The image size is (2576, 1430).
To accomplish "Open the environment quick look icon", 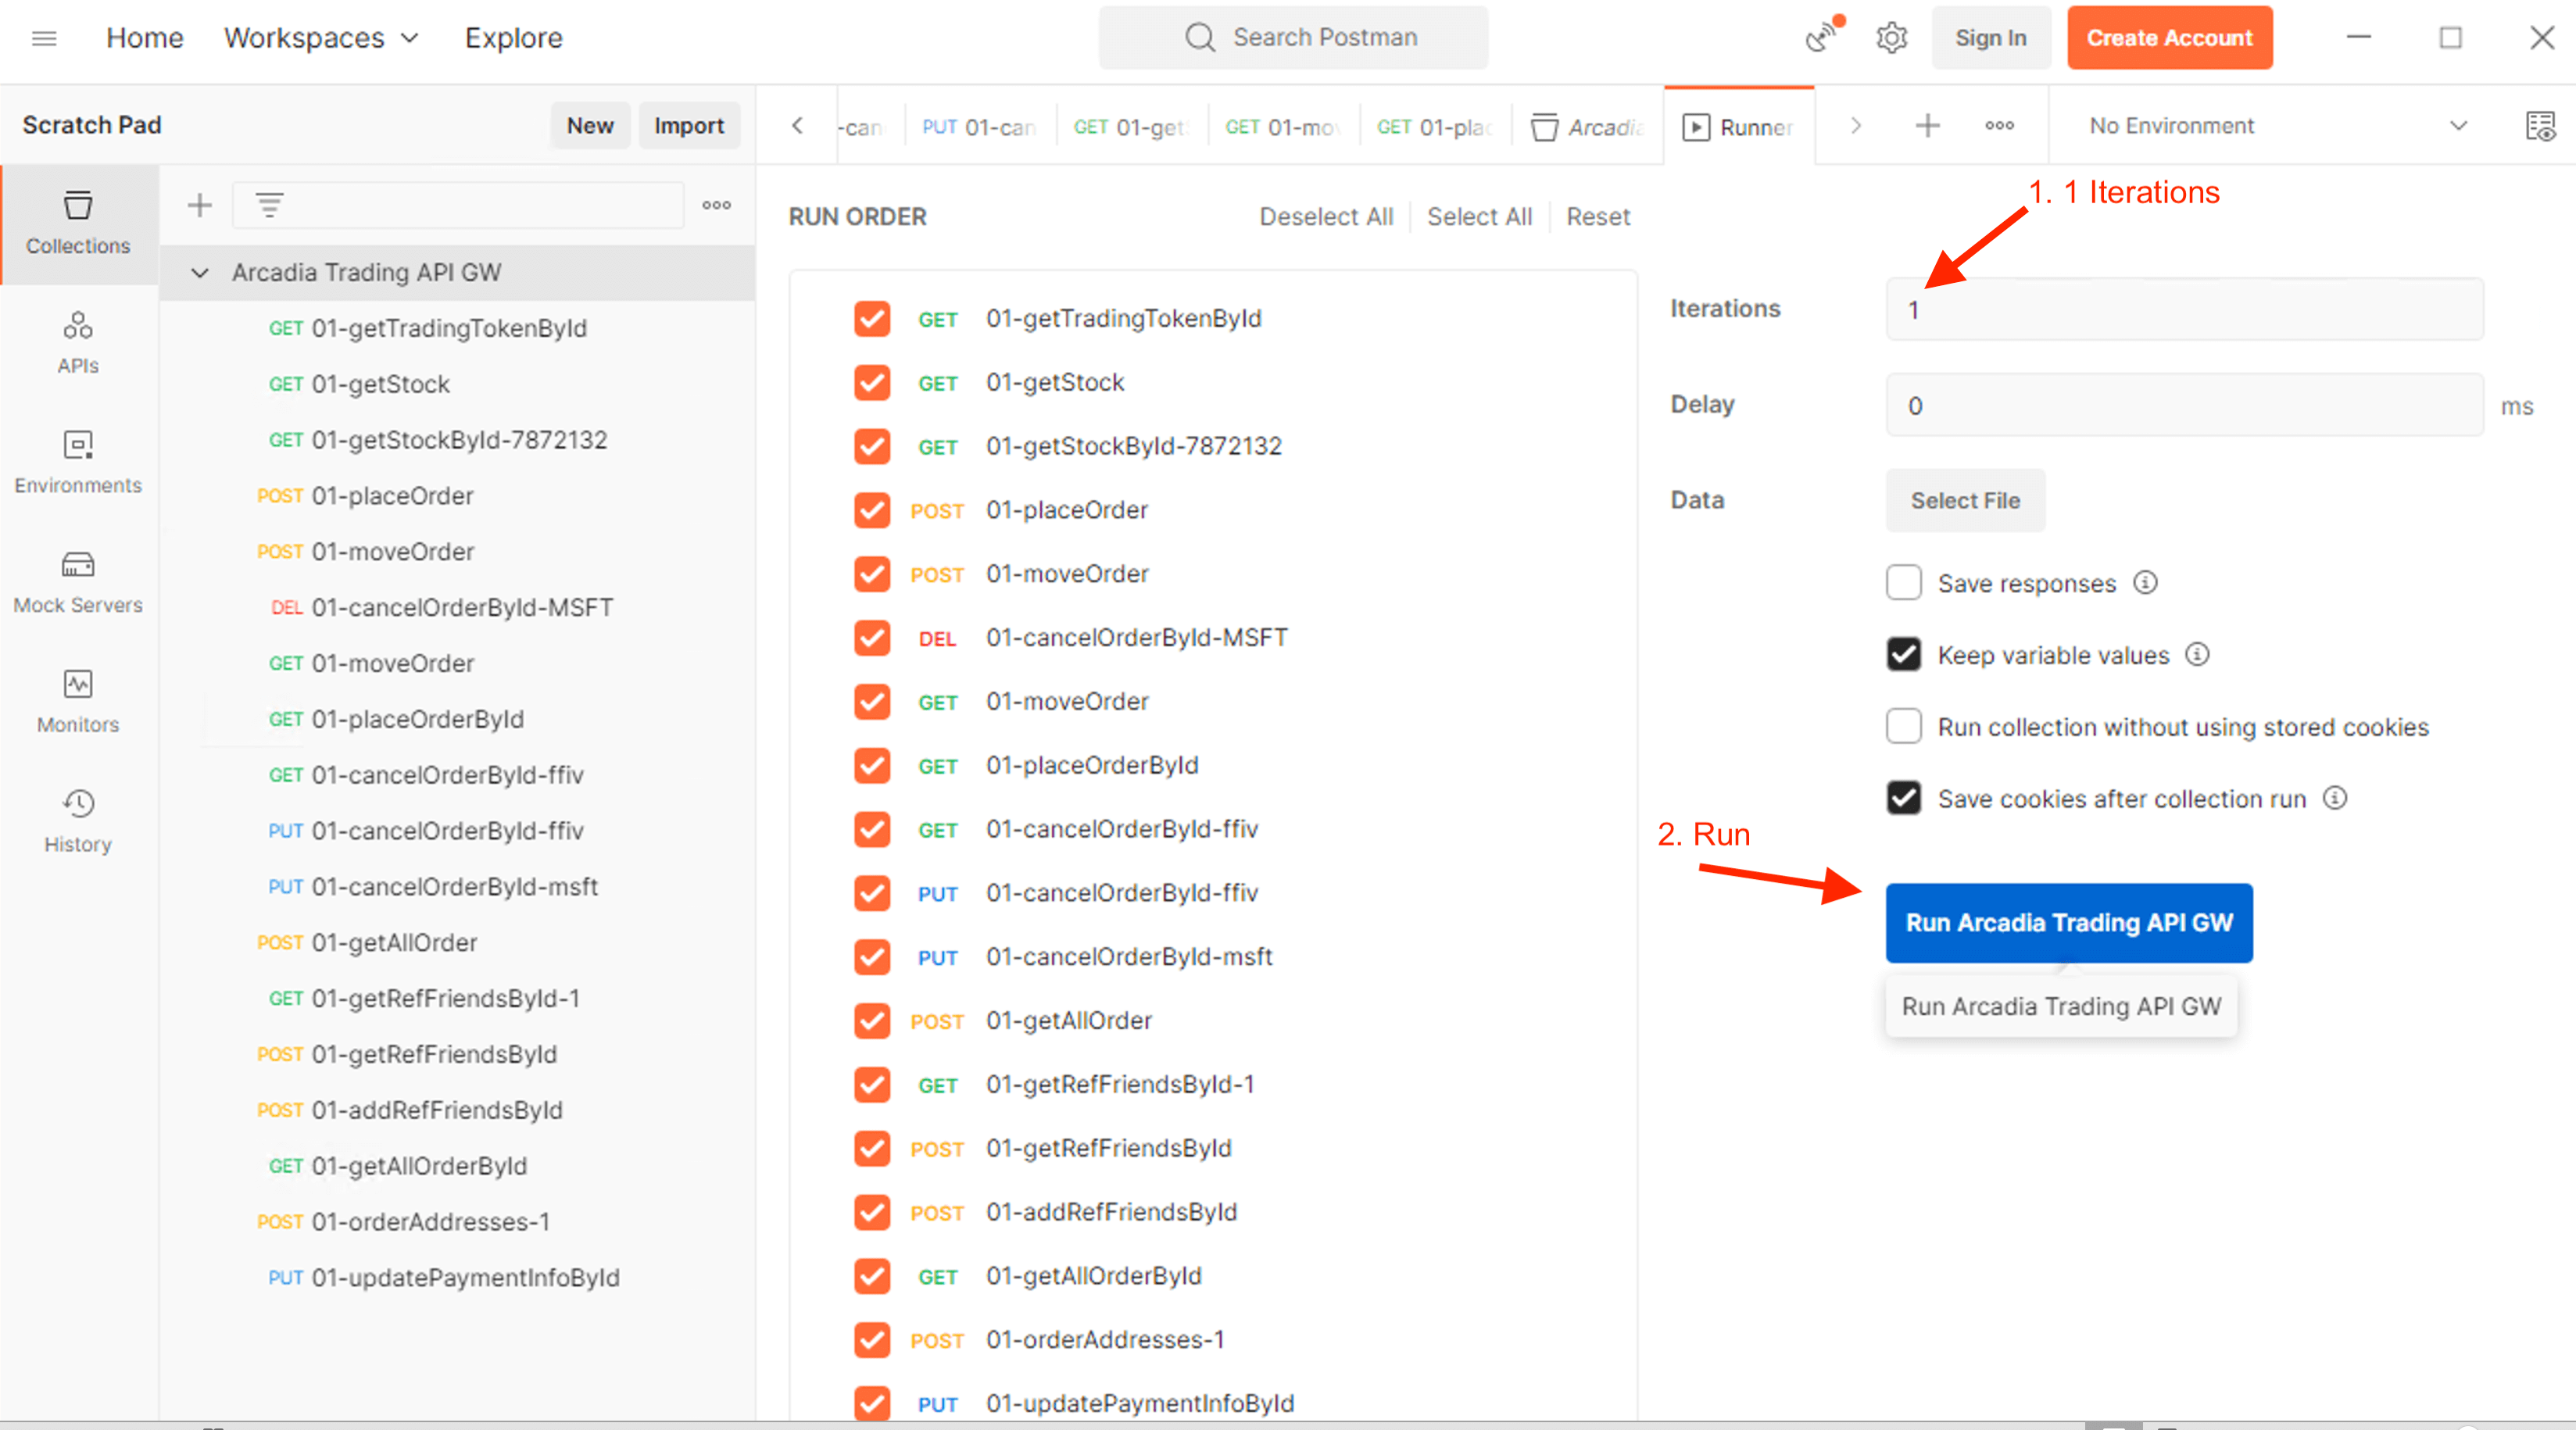I will 2539,126.
